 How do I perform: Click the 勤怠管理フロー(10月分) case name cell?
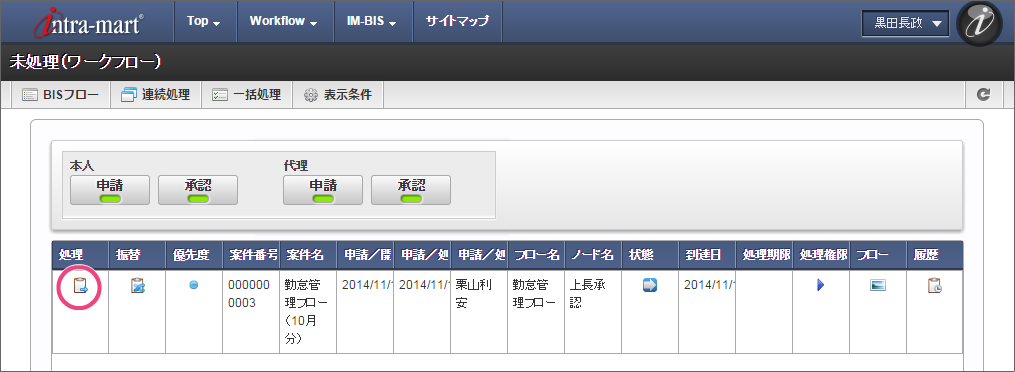[x=308, y=312]
